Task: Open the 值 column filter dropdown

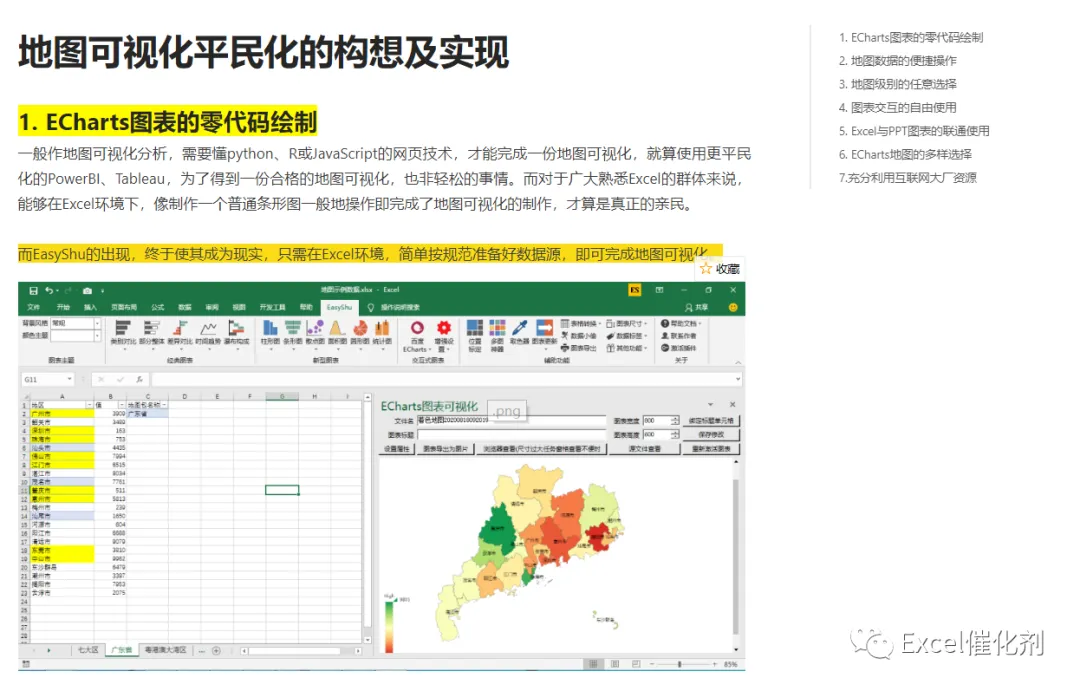Action: pos(121,405)
